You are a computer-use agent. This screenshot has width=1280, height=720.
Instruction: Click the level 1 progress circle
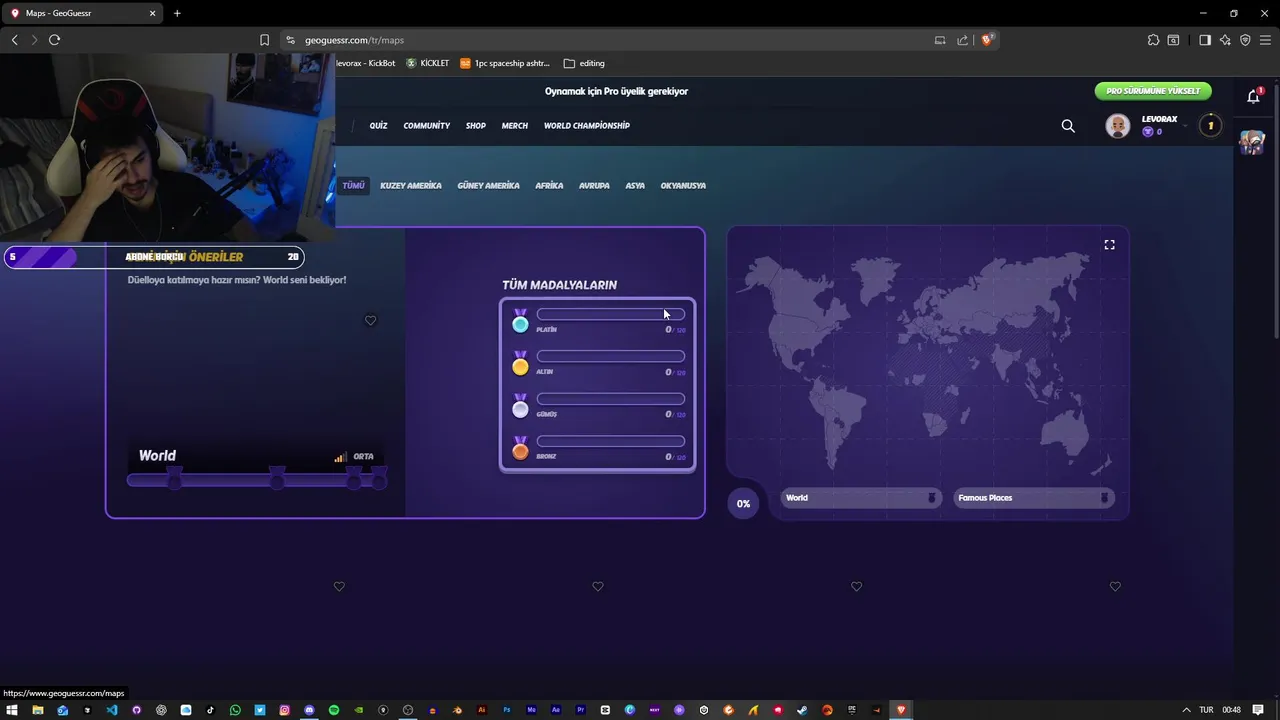coord(1210,126)
